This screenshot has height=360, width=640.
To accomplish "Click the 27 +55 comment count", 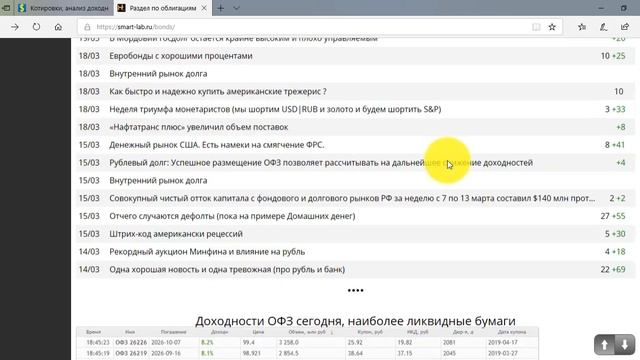I will pos(613,216).
